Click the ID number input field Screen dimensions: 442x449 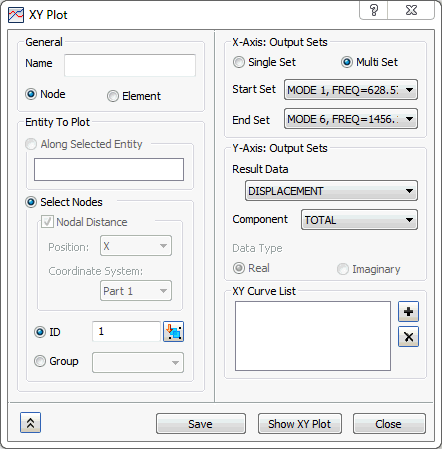coord(126,331)
